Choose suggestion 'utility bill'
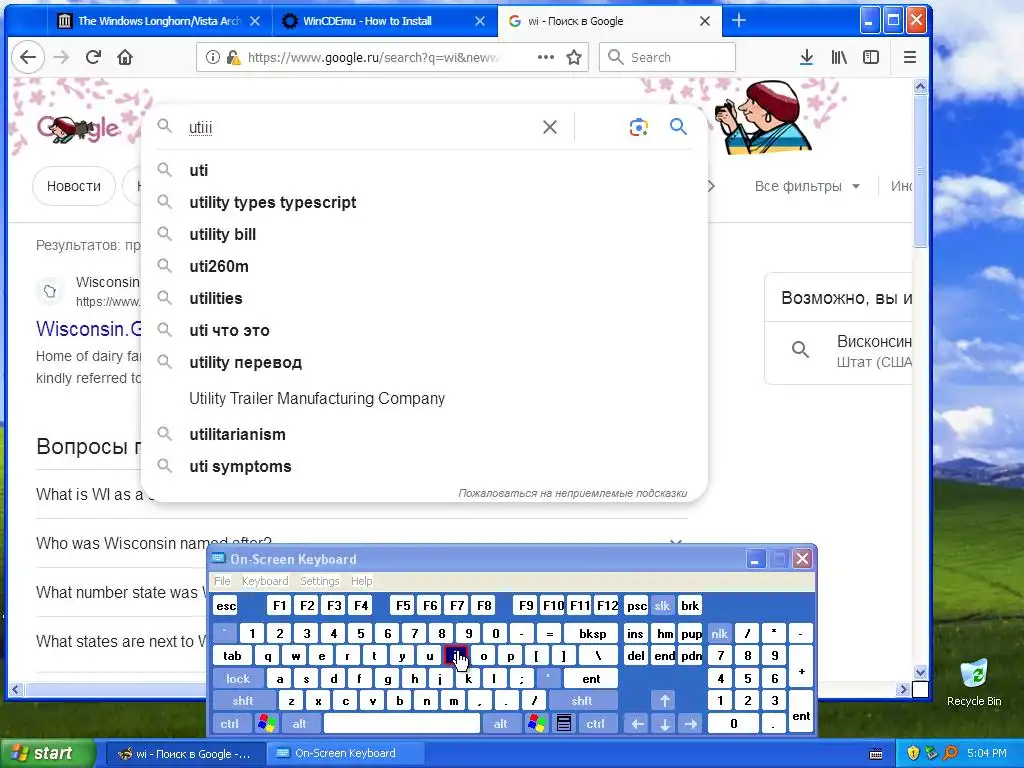This screenshot has height=768, width=1024. 424,234
